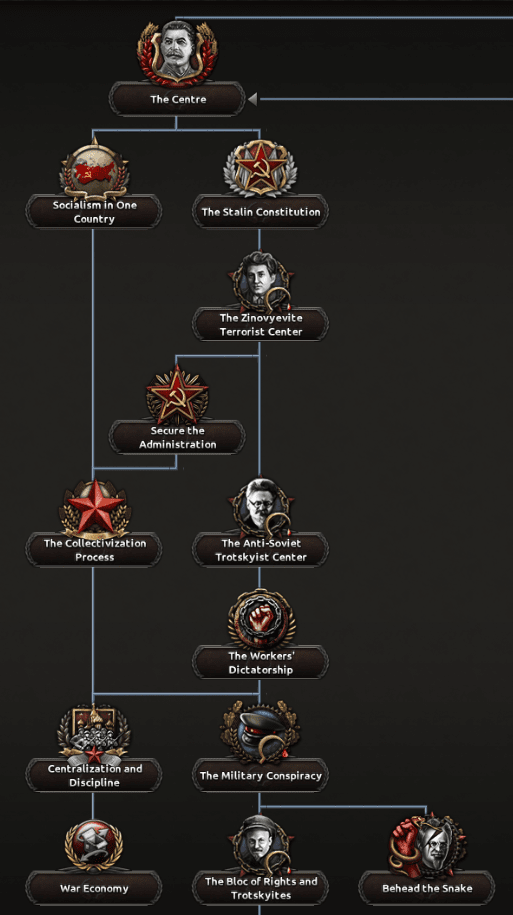Viewport: 513px width, 915px height.
Task: Select the Zinovyevite Terrorist Center portrait icon
Action: pos(260,281)
